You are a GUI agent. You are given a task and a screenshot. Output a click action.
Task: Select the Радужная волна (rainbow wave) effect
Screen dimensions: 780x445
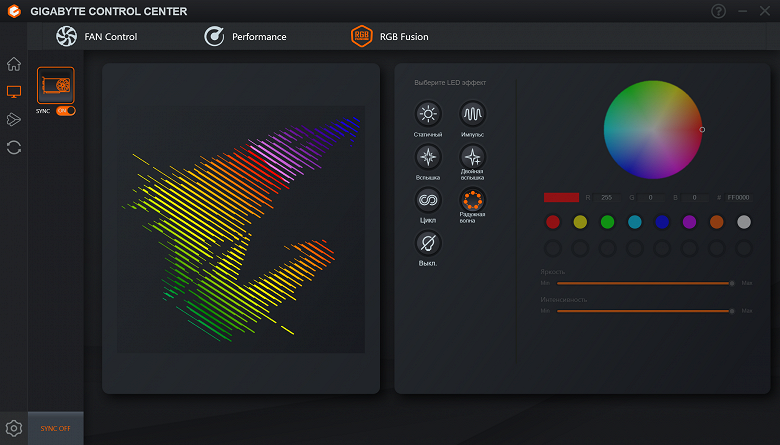472,200
